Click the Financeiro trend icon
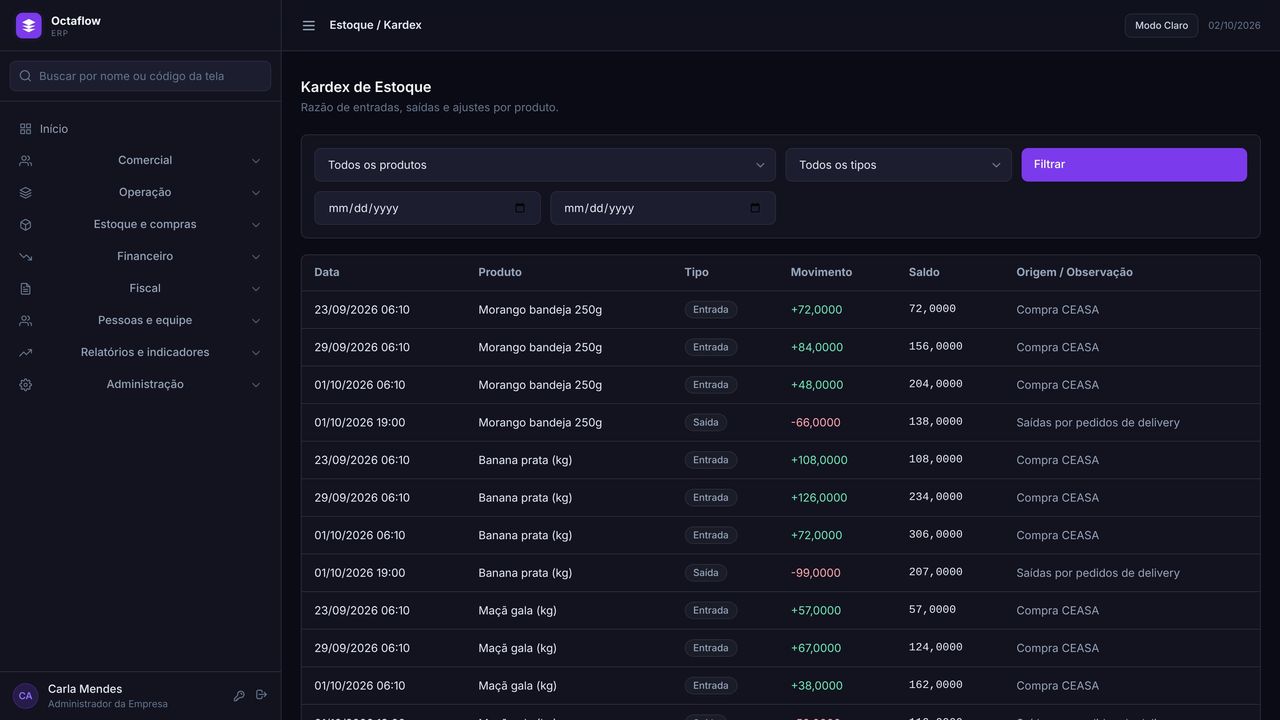The width and height of the screenshot is (1280, 720). tap(26, 257)
